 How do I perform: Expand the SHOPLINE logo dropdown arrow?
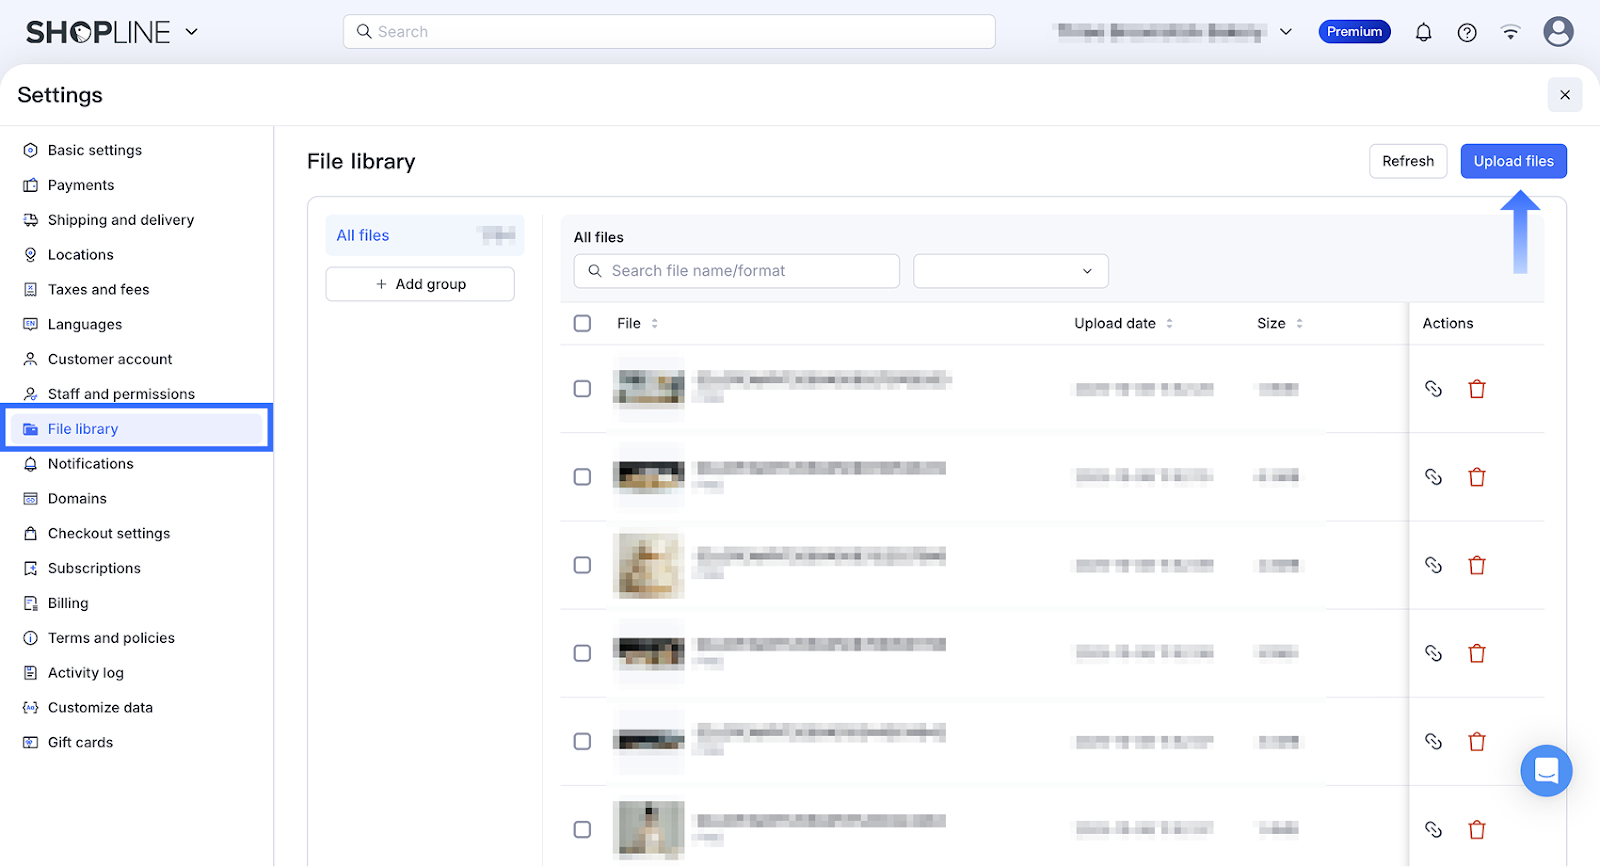[192, 32]
